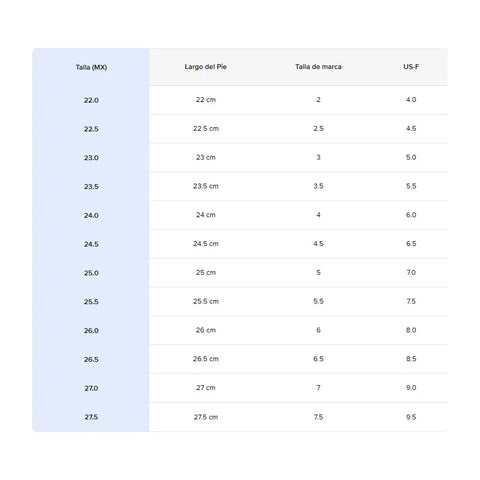Select the 24.0 size row label
Screen dimensions: 480x480
click(91, 215)
